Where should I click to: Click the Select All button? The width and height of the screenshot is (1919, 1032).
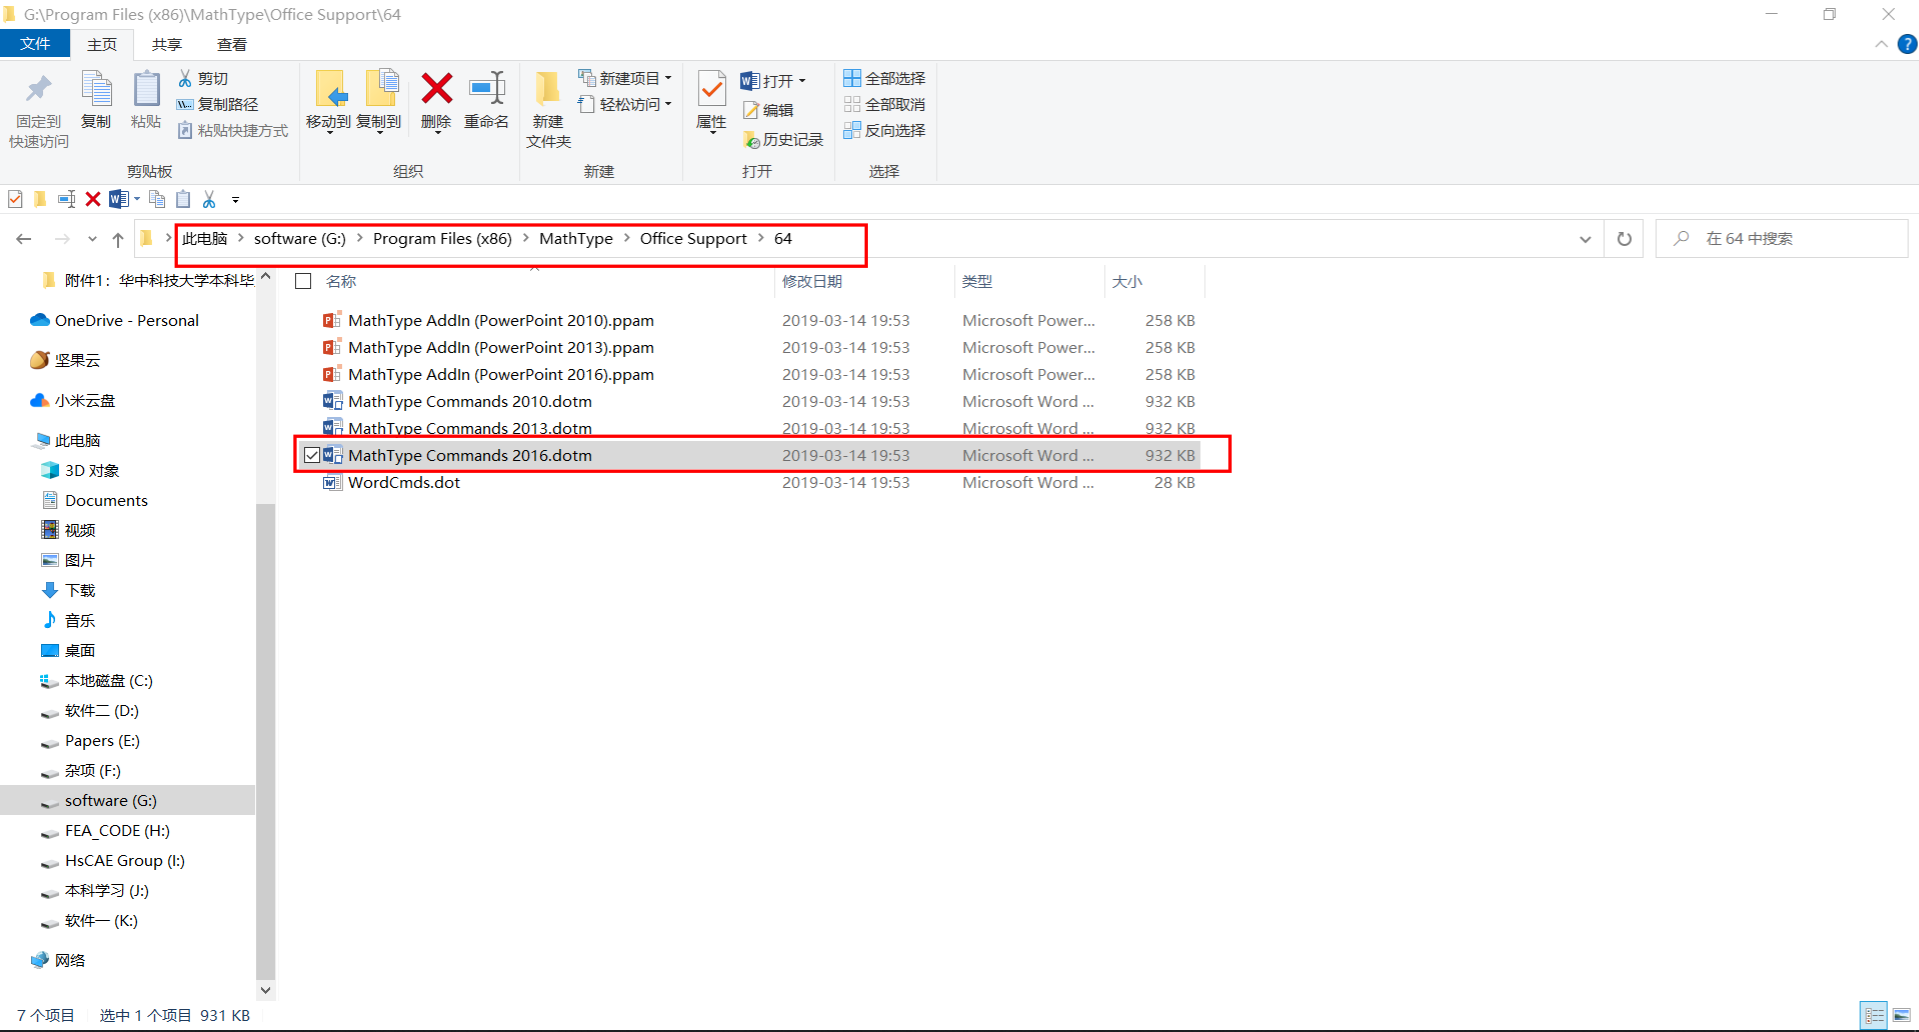coord(884,78)
